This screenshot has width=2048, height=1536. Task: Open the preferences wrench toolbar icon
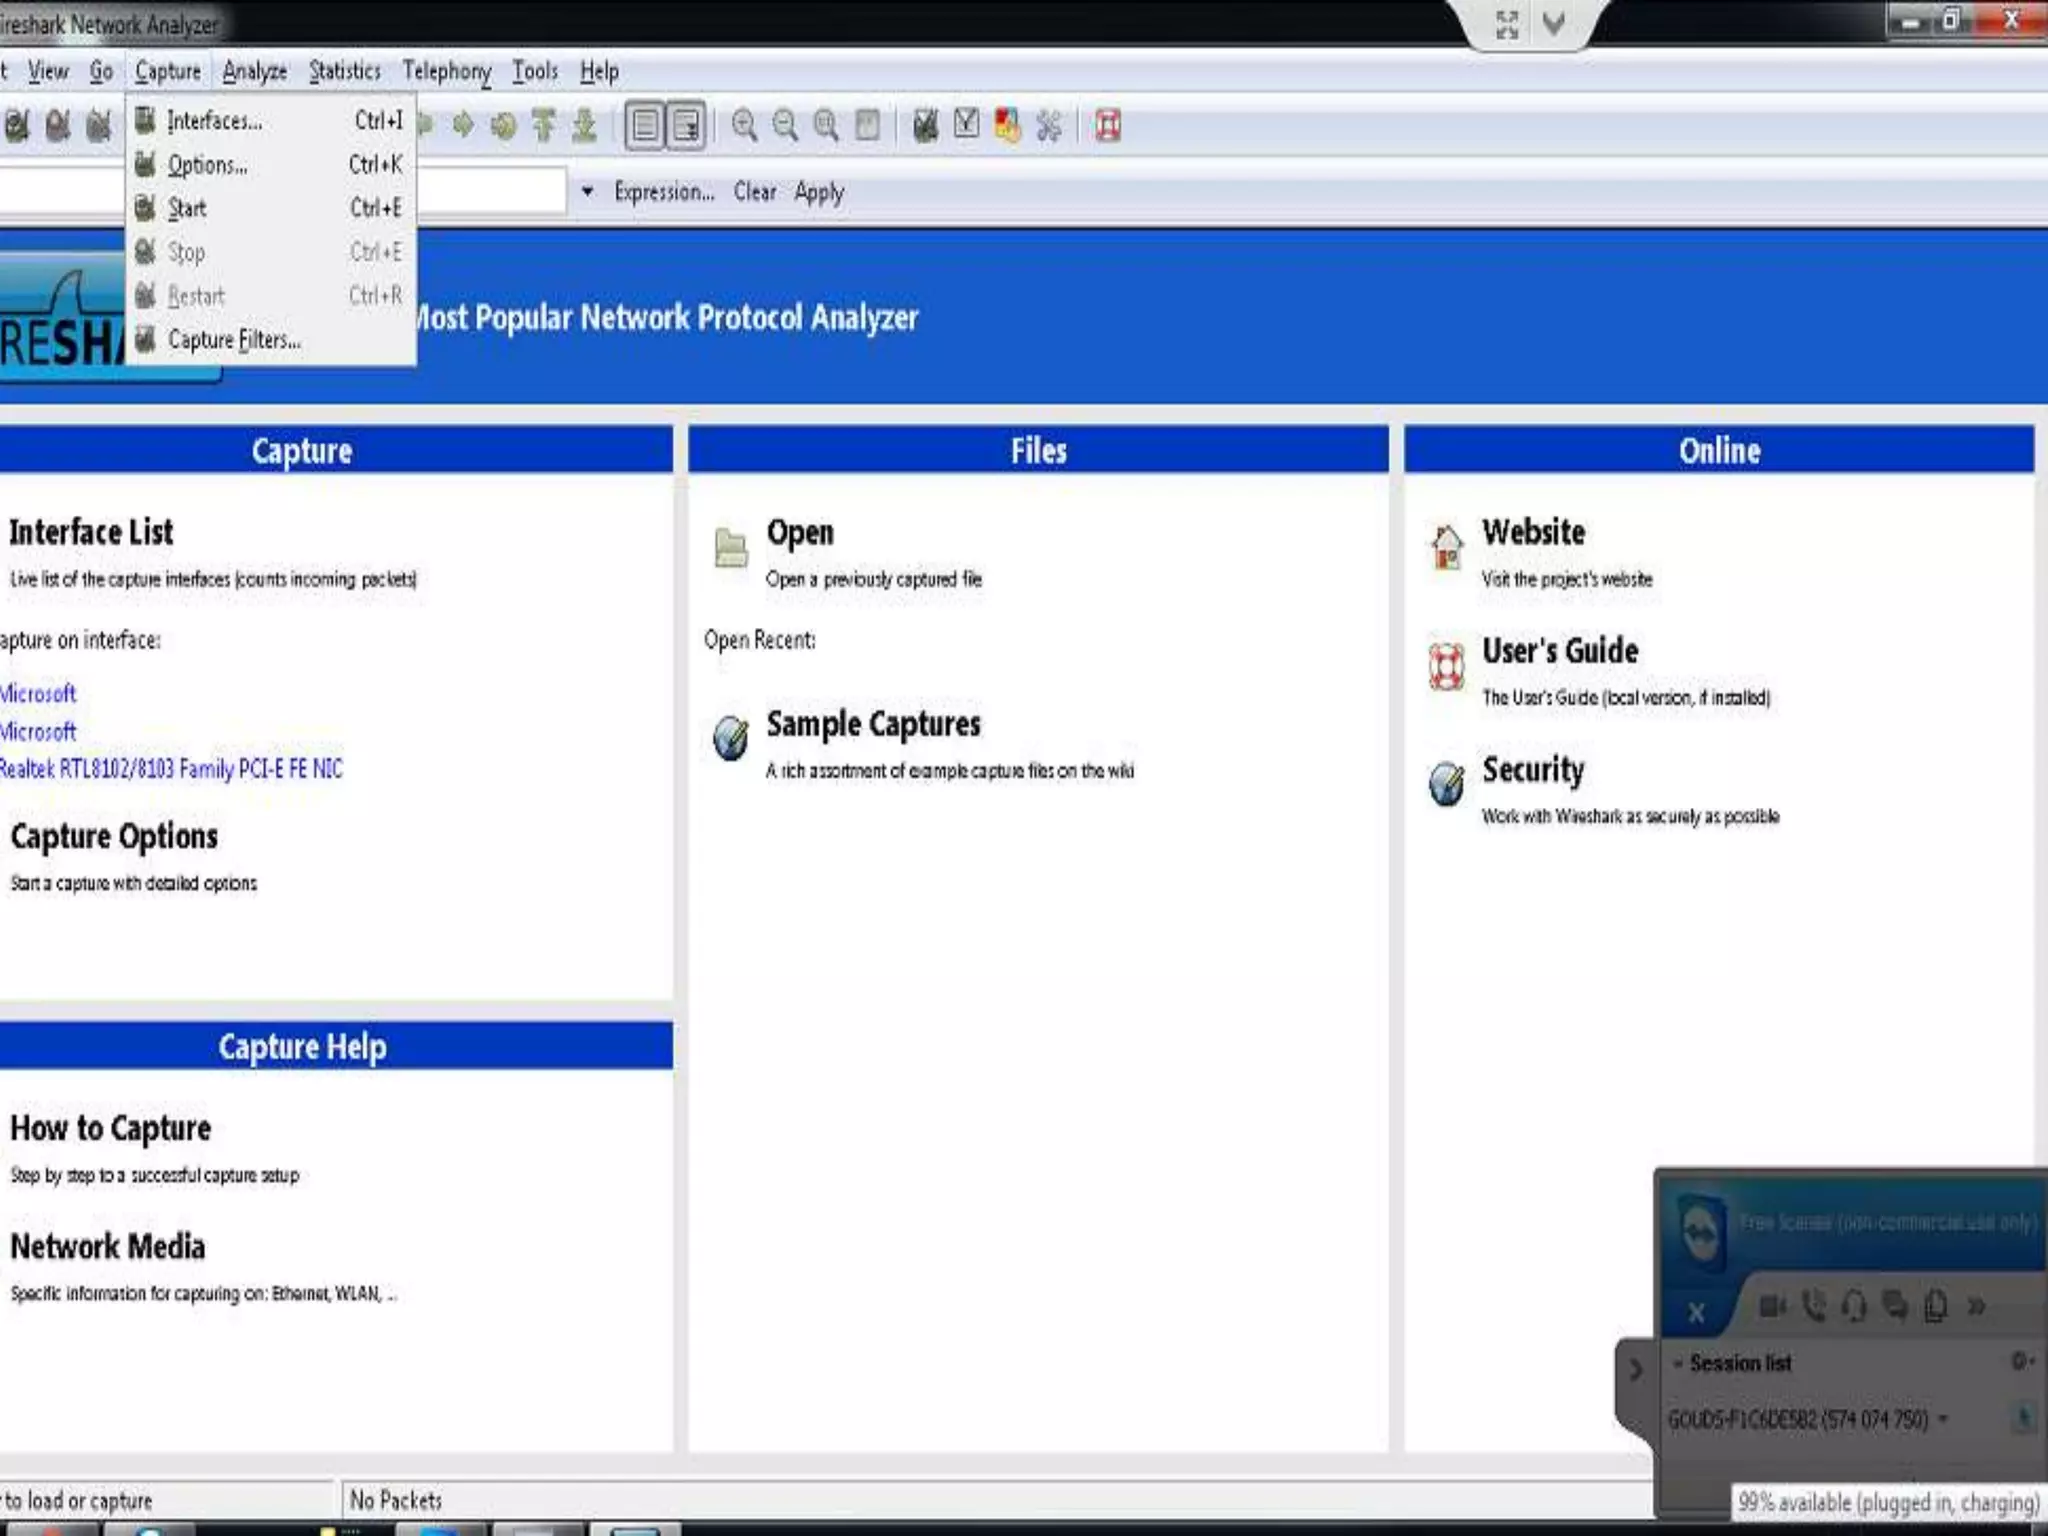(1049, 125)
